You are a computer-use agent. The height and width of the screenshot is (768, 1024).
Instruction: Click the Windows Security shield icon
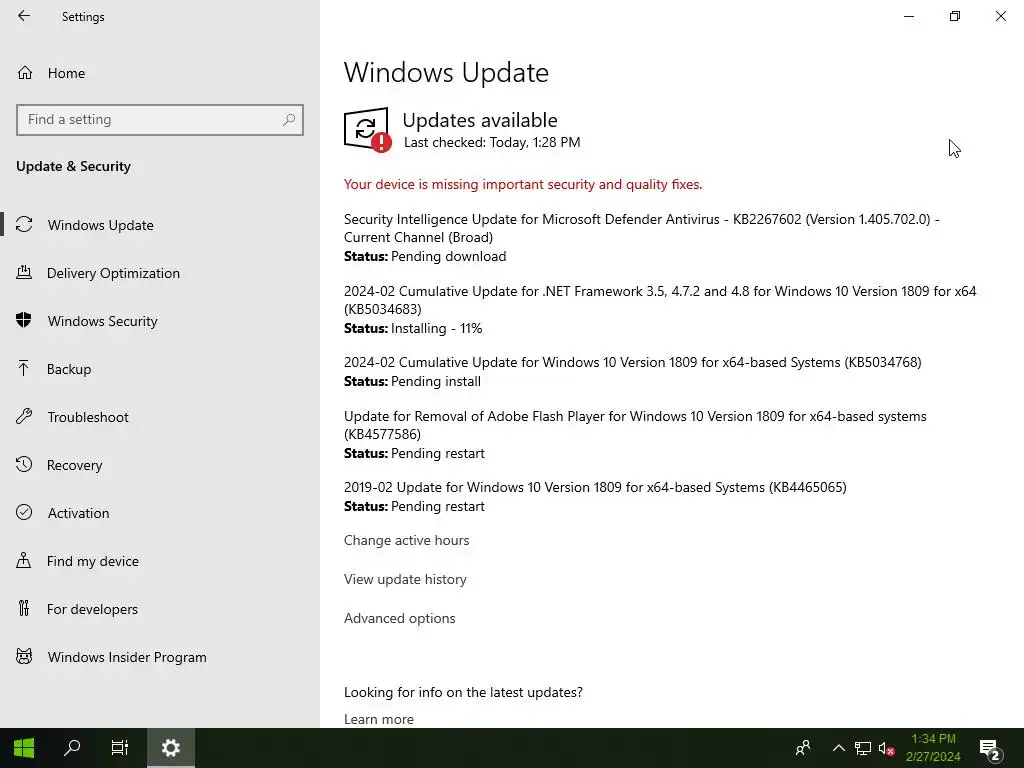pyautogui.click(x=24, y=320)
